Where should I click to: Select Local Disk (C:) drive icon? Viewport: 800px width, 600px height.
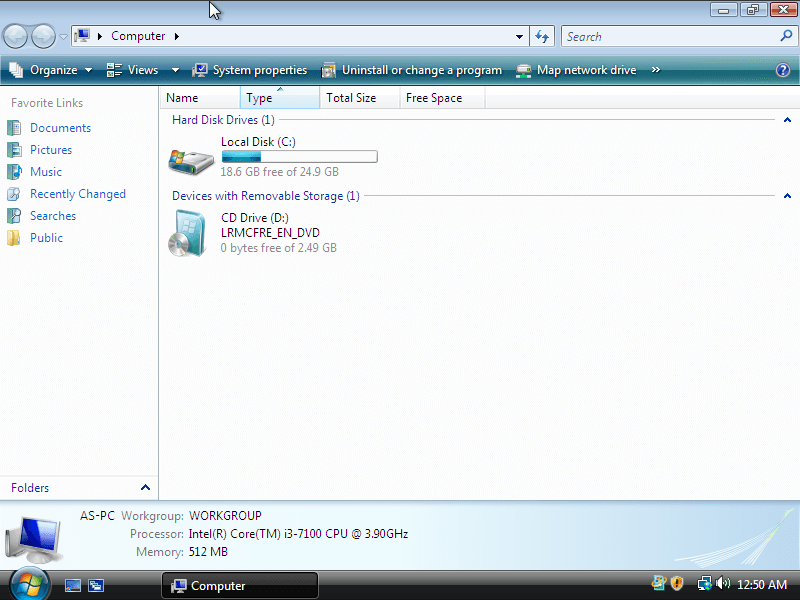(x=191, y=162)
